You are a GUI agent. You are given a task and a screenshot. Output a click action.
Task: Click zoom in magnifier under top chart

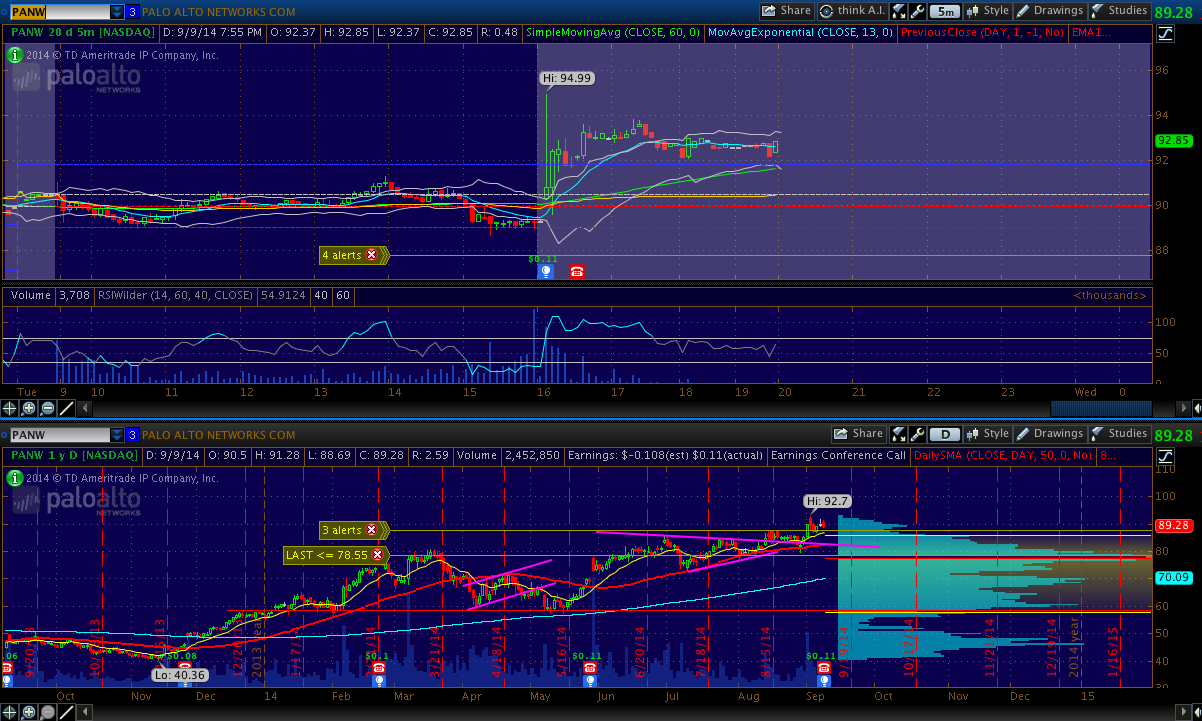click(29, 408)
